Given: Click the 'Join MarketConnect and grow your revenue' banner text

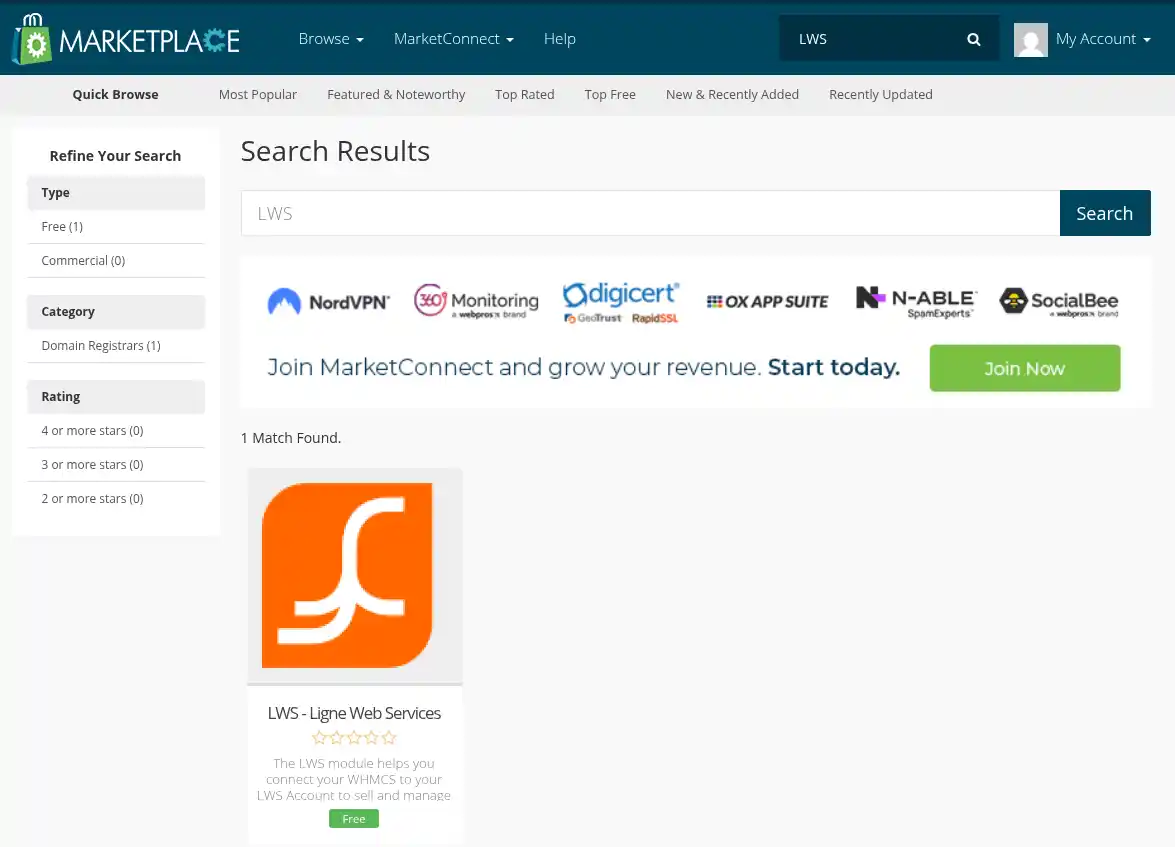Looking at the screenshot, I should pyautogui.click(x=583, y=367).
